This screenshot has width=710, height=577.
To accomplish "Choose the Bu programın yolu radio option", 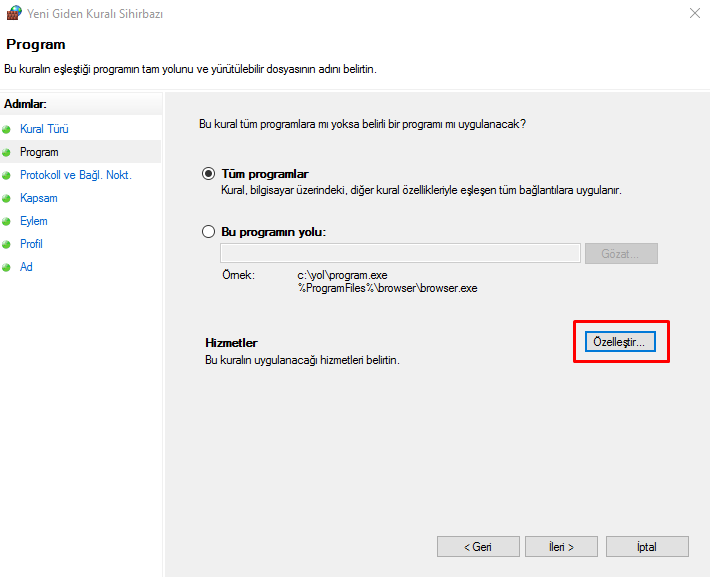I will [x=208, y=231].
